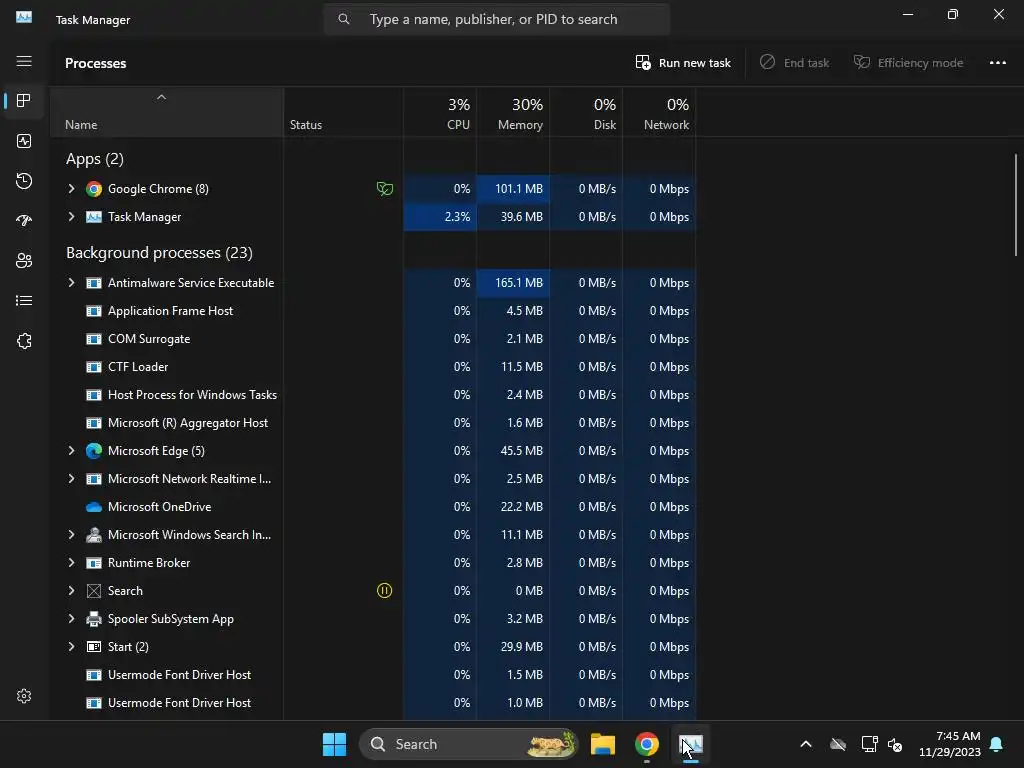The width and height of the screenshot is (1024, 768).
Task: Sort processes by Network column
Action: point(660,112)
